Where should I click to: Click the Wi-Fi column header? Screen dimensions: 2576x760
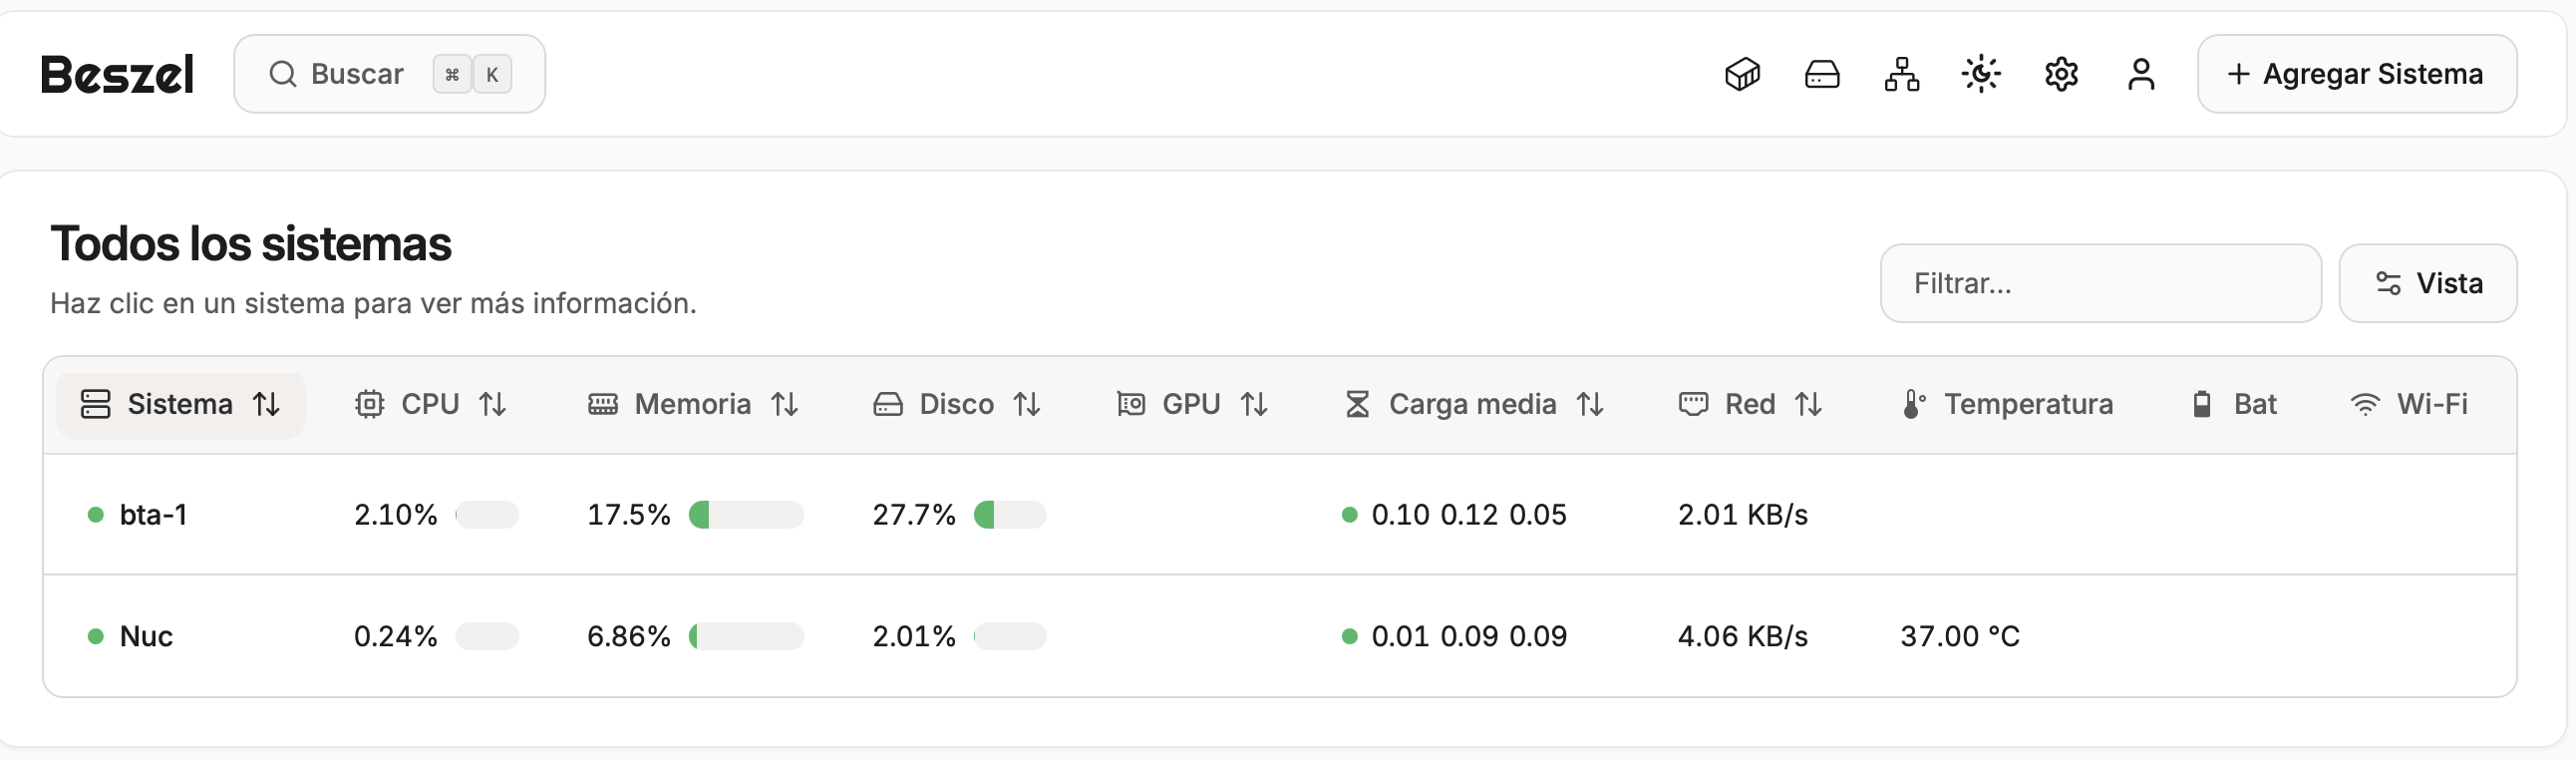click(x=2409, y=405)
